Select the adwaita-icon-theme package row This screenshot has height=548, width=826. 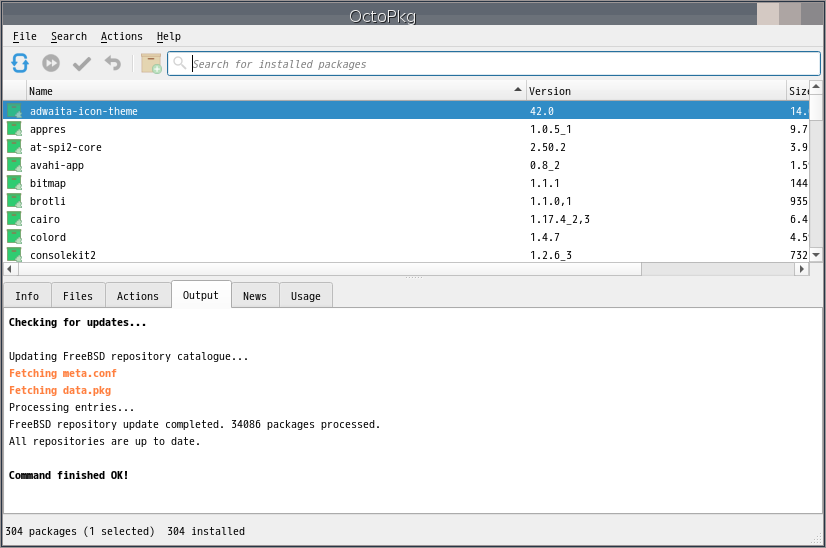point(406,111)
